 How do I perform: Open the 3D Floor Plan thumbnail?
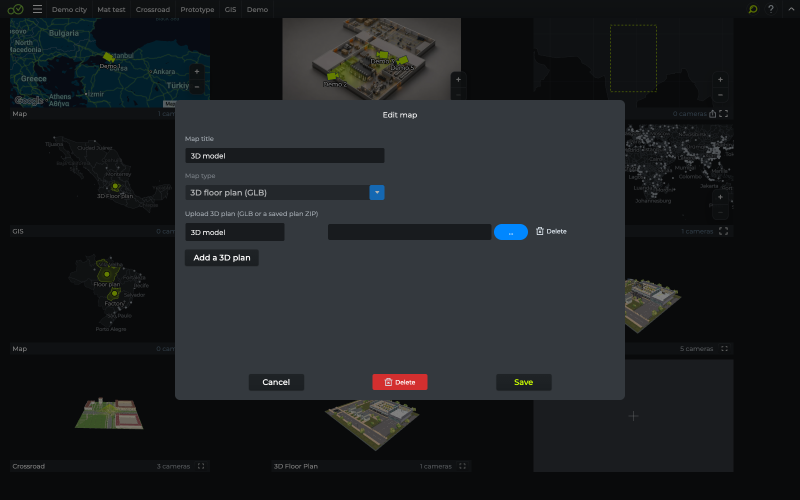[372, 424]
